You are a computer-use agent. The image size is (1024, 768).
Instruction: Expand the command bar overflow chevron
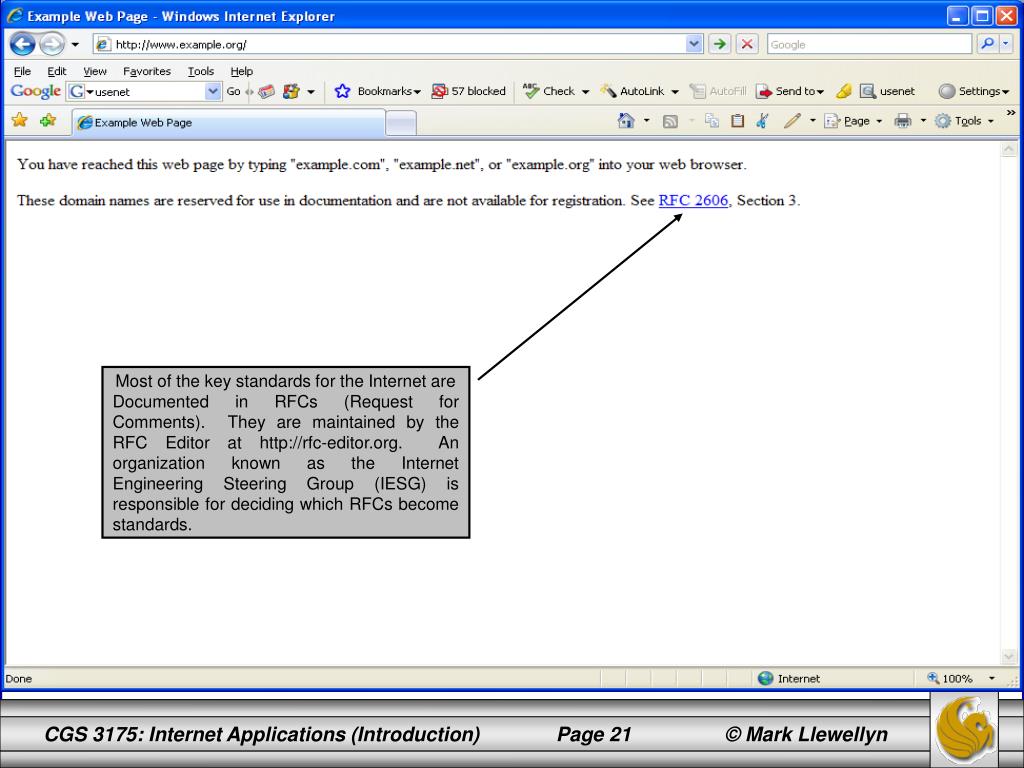(x=1011, y=113)
